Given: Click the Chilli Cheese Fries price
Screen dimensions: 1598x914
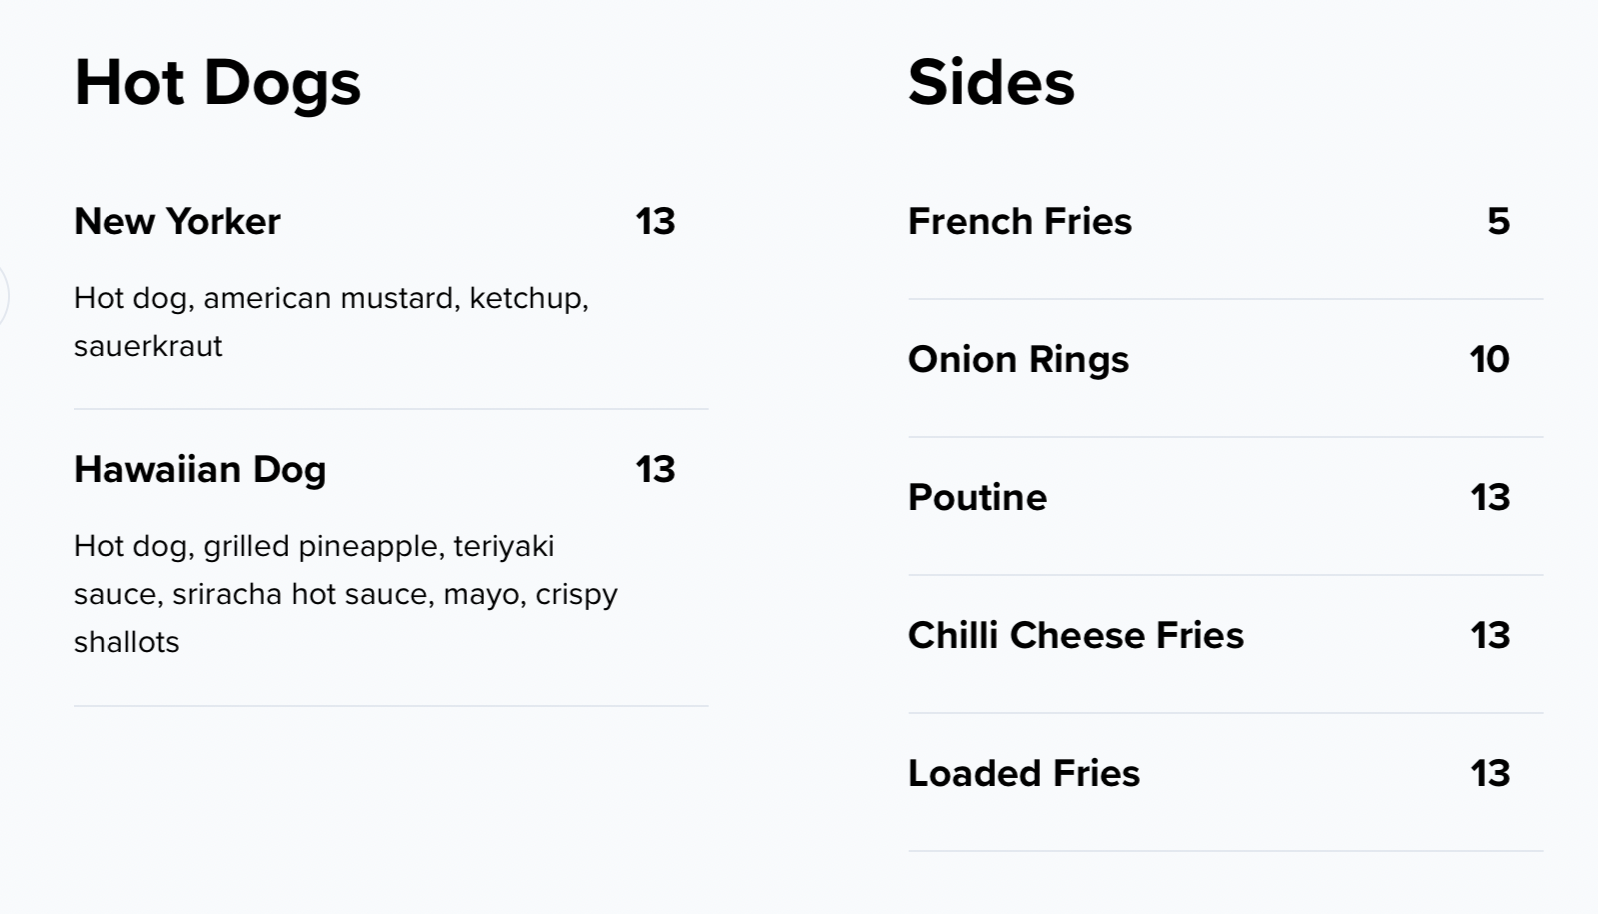Looking at the screenshot, I should click(1489, 635).
